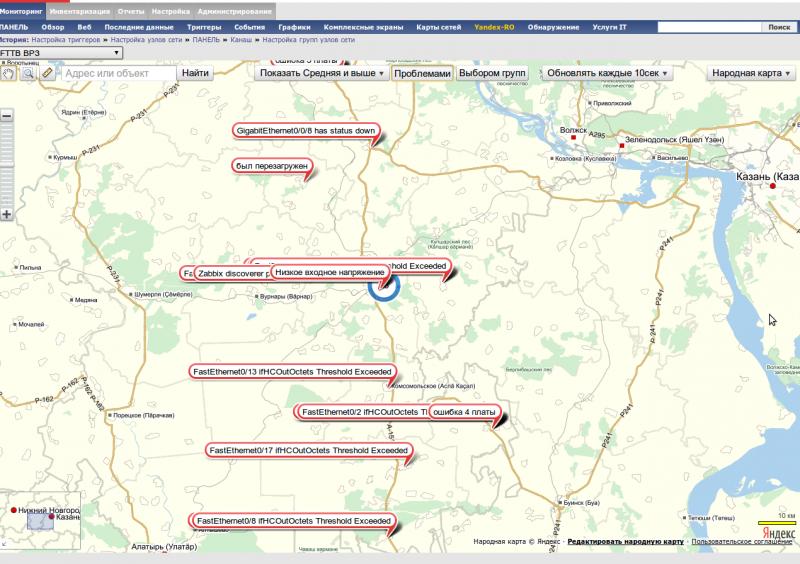Click the blue circle location marker
This screenshot has width=800, height=564.
point(384,286)
